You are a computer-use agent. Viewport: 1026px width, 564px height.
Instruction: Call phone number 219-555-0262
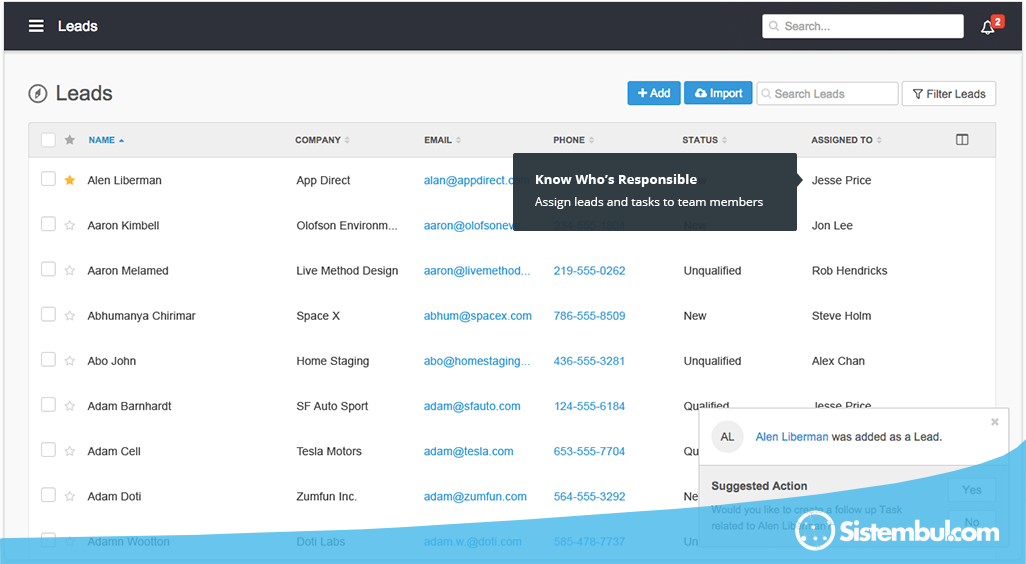coord(590,270)
